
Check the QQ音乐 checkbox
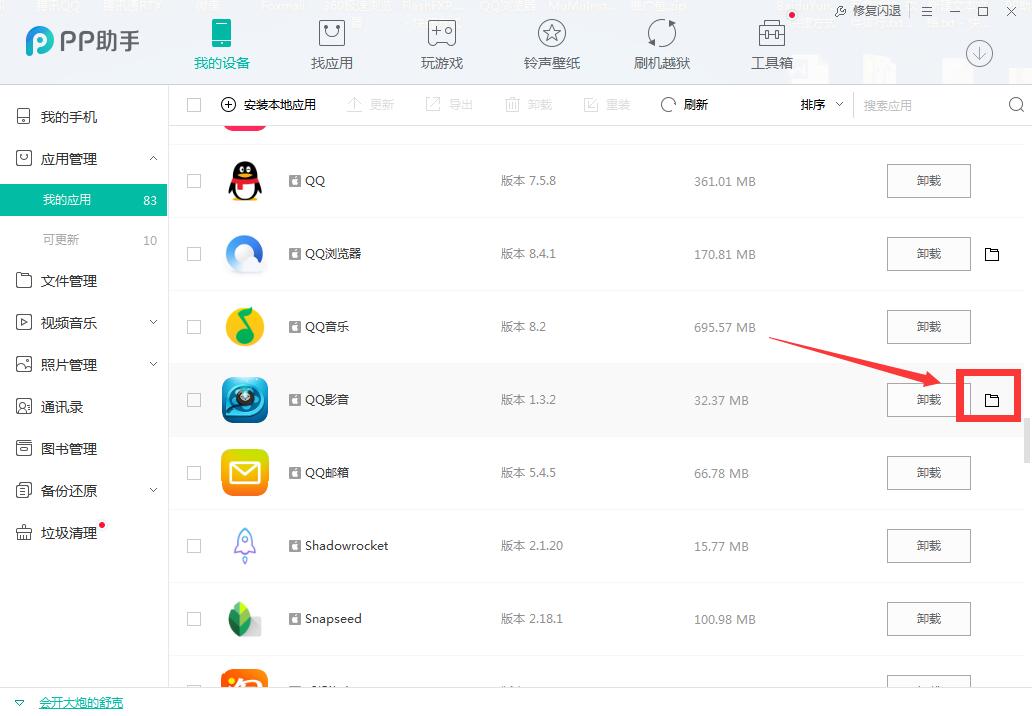point(194,327)
